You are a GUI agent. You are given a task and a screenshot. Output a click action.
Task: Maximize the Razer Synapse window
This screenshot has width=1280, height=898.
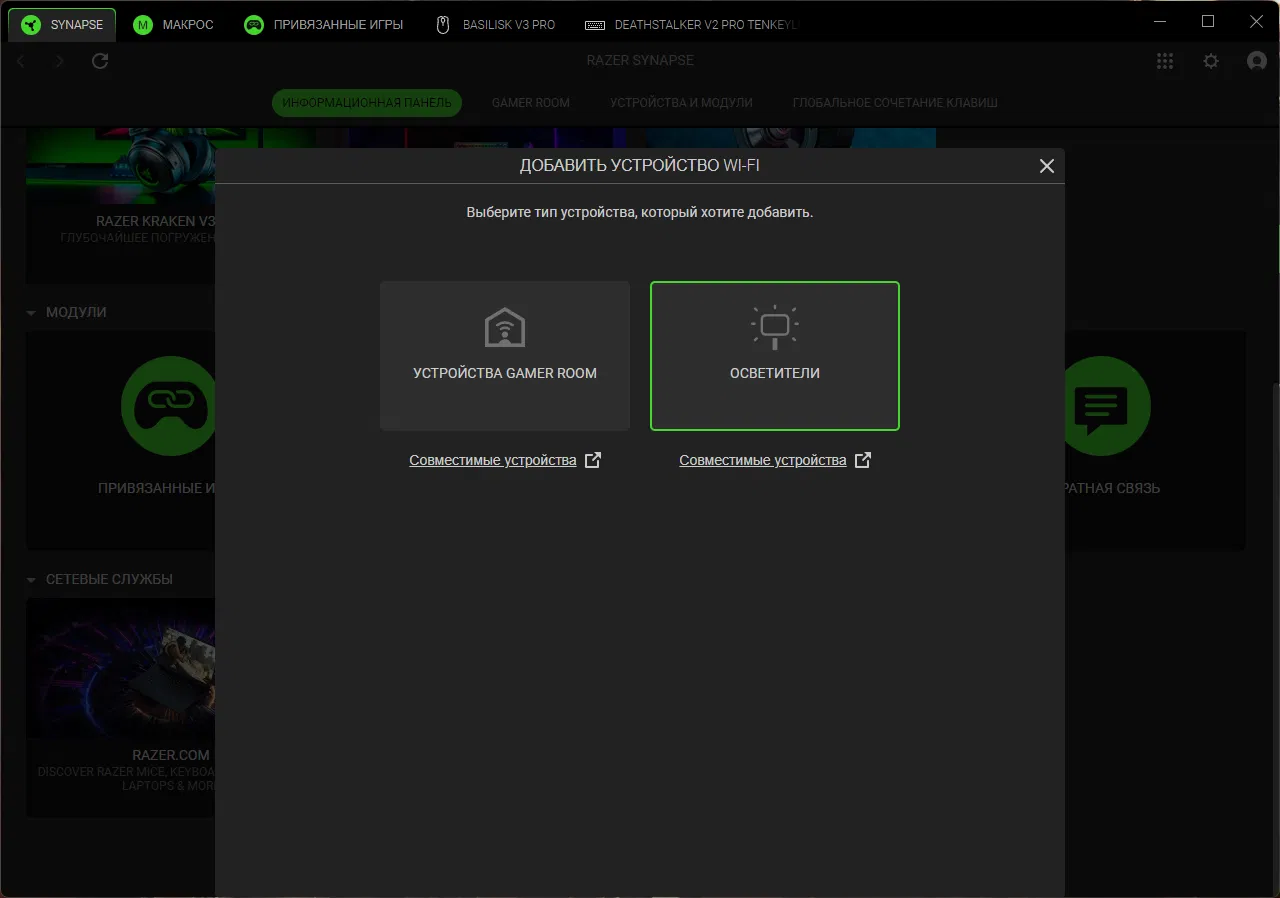[1208, 22]
